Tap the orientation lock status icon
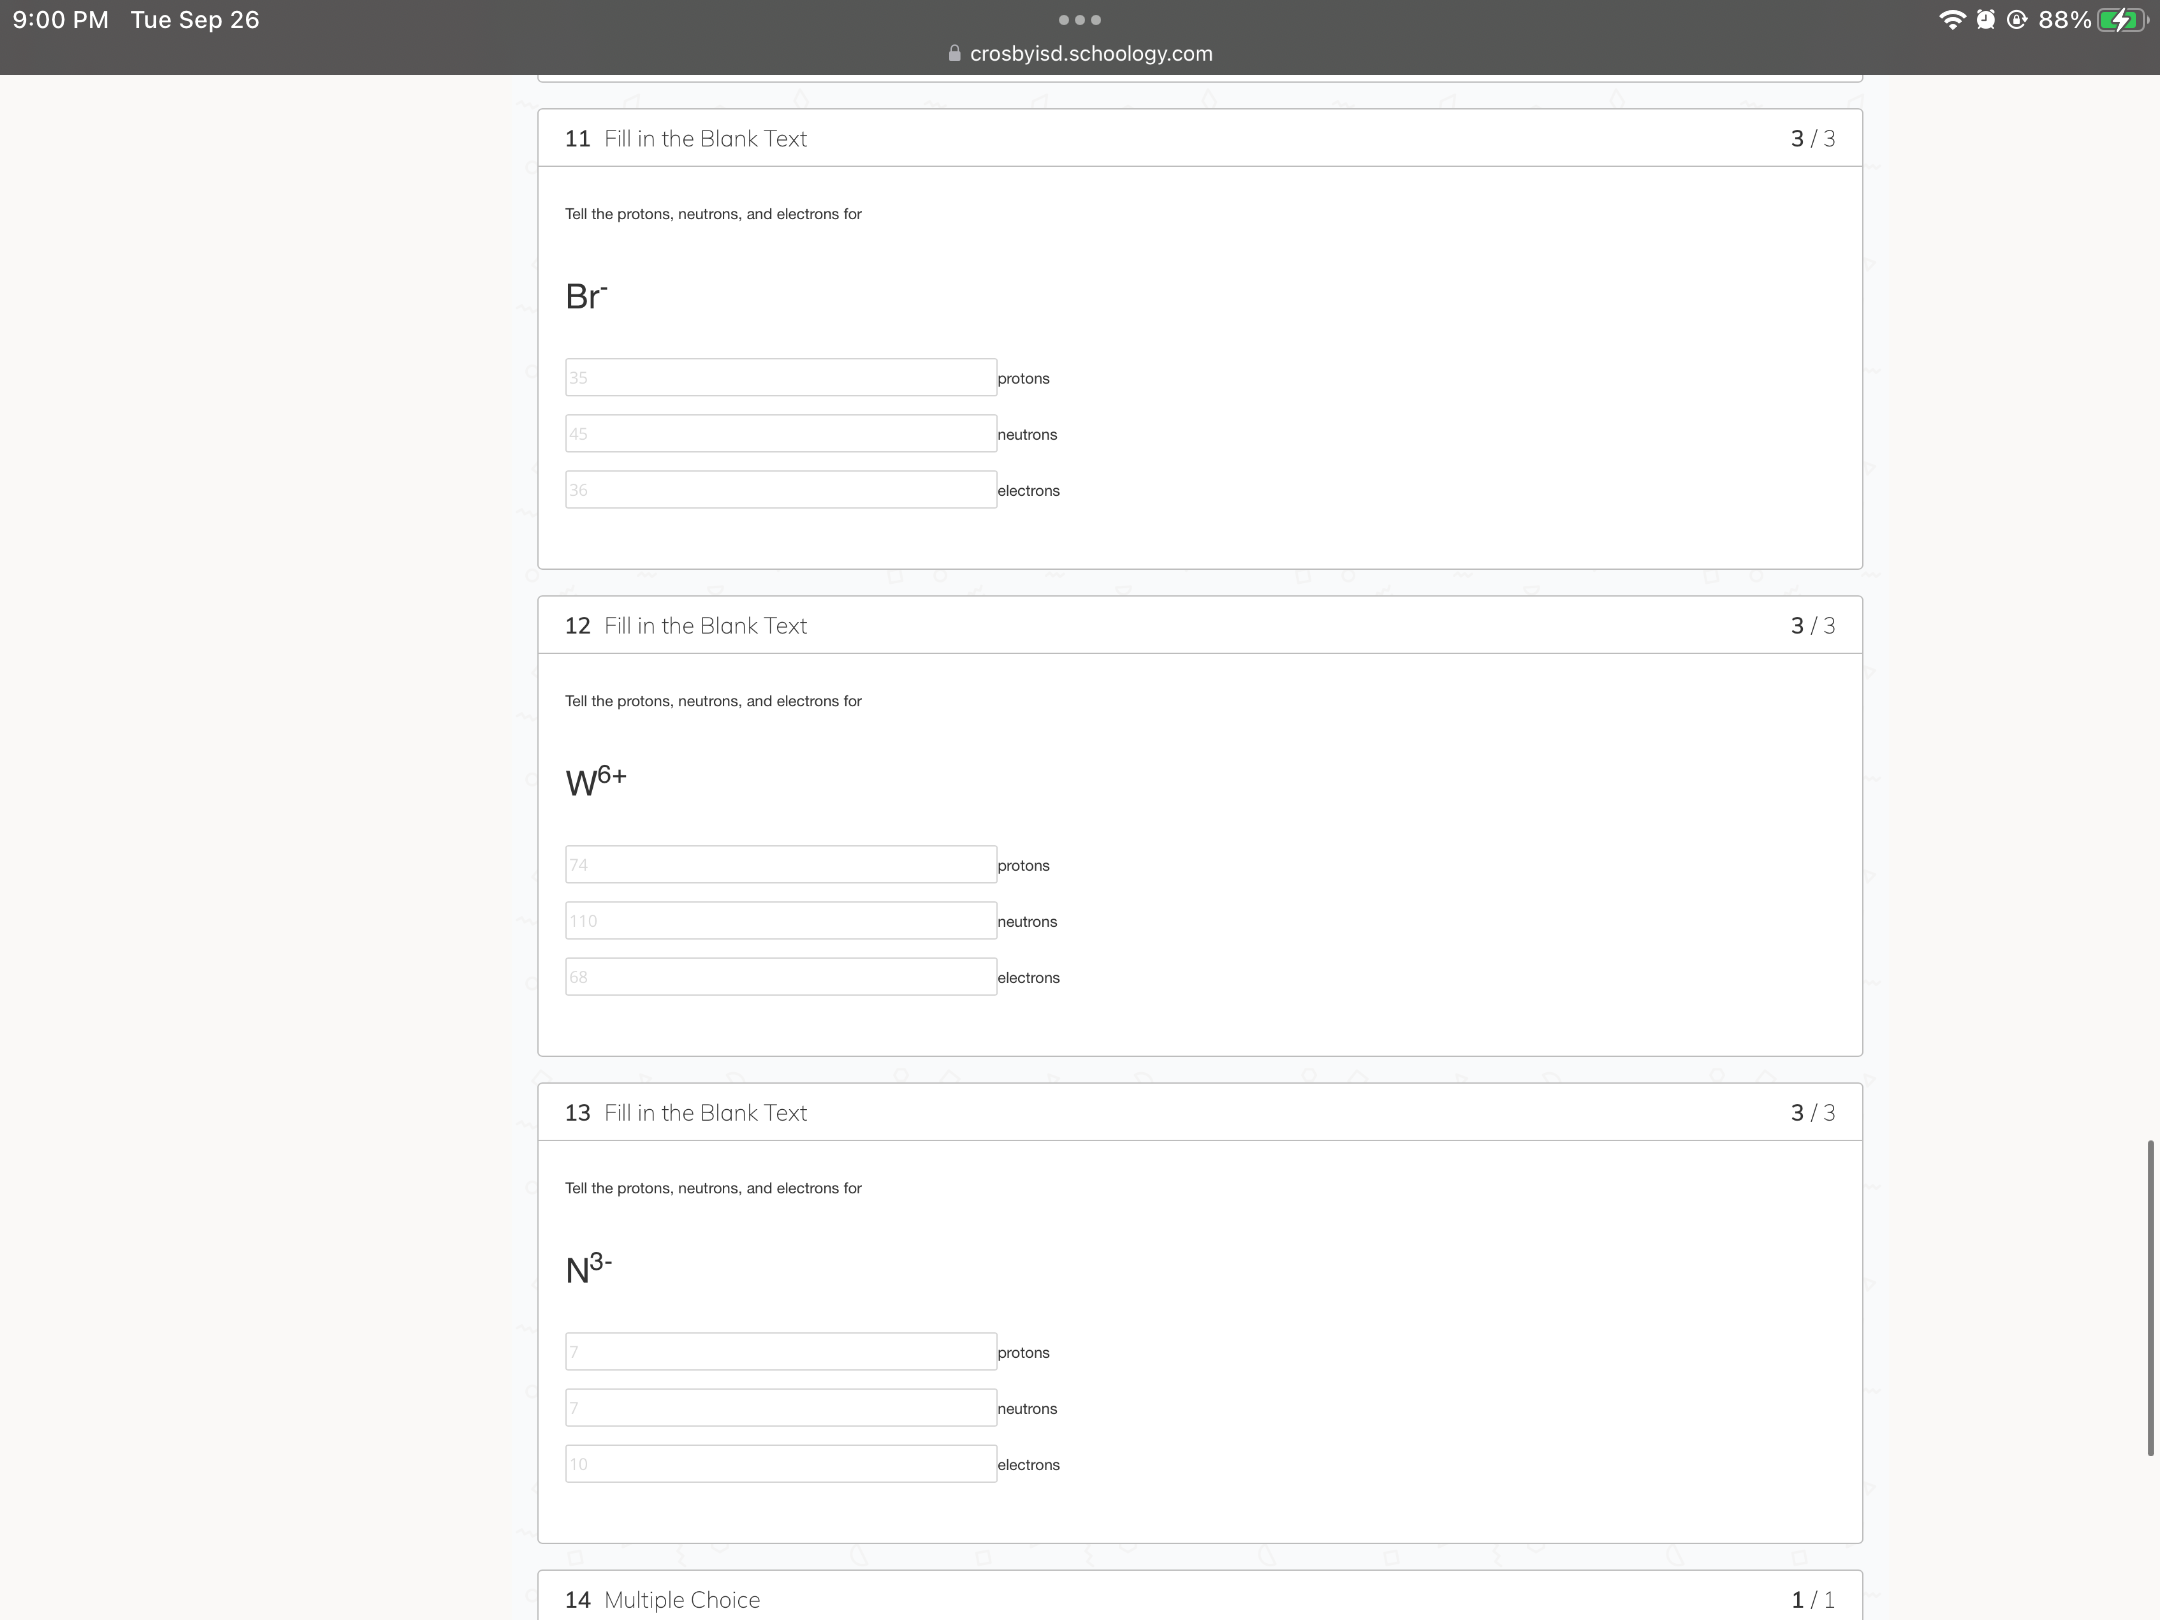Viewport: 2160px width, 1620px height. coord(2017,20)
